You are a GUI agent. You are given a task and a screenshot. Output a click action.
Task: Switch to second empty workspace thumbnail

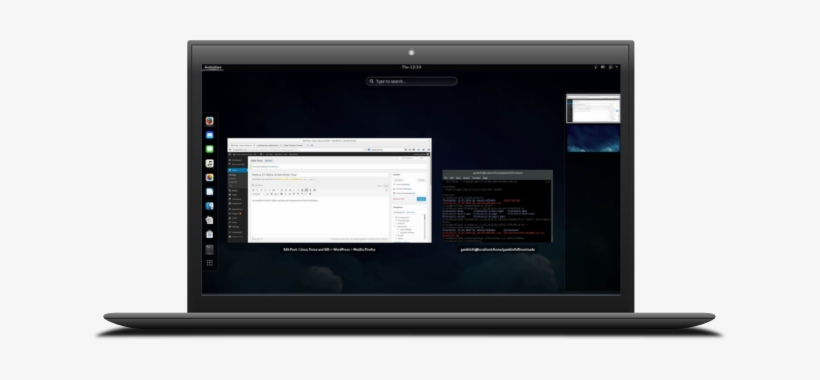pyautogui.click(x=593, y=139)
